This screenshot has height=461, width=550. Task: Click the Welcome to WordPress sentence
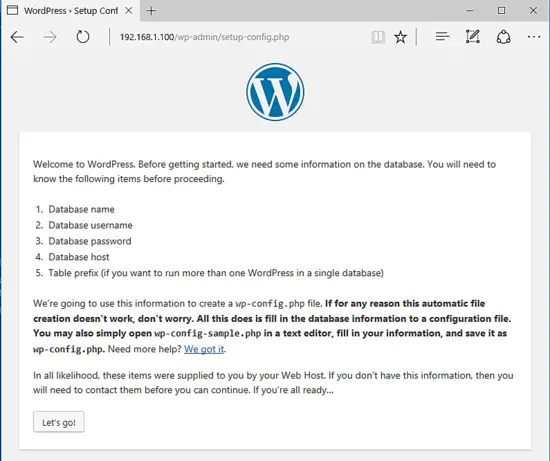click(x=264, y=172)
